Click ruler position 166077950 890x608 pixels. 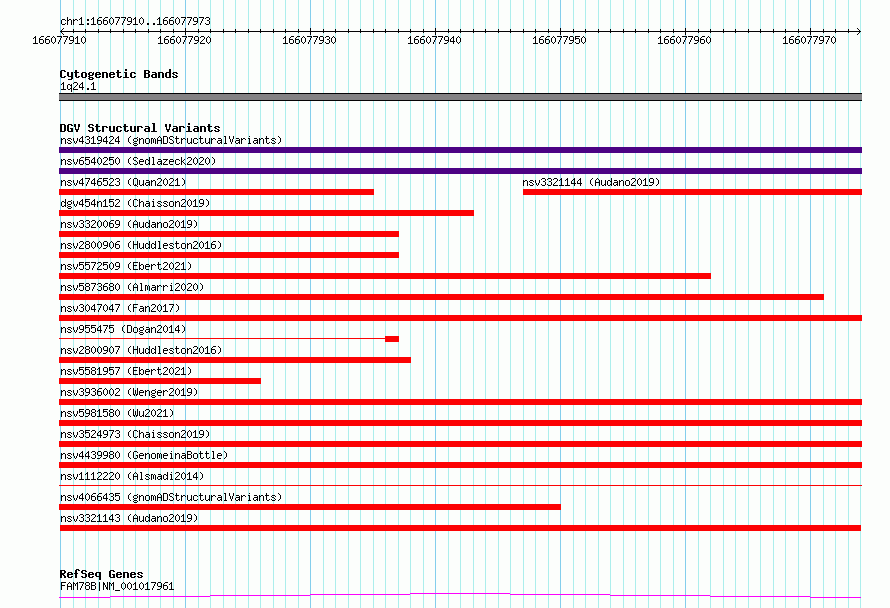tap(559, 40)
